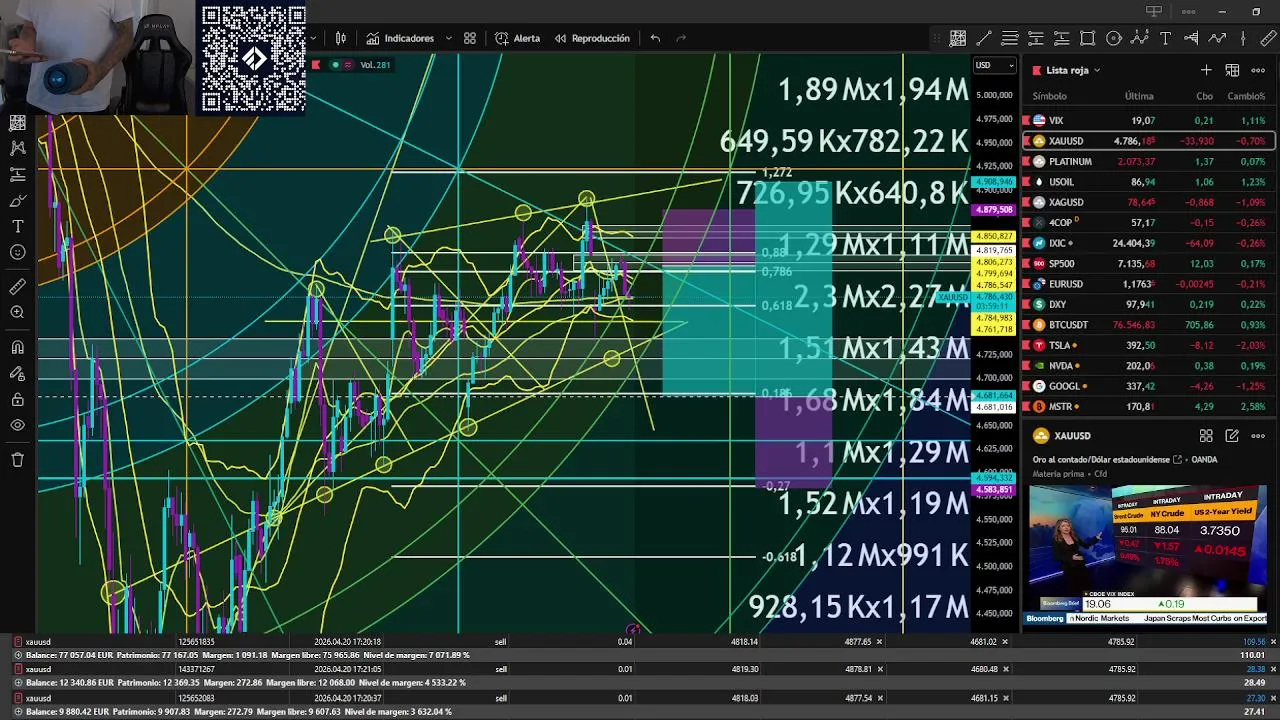Select the NVDA watchlist row

click(1148, 366)
